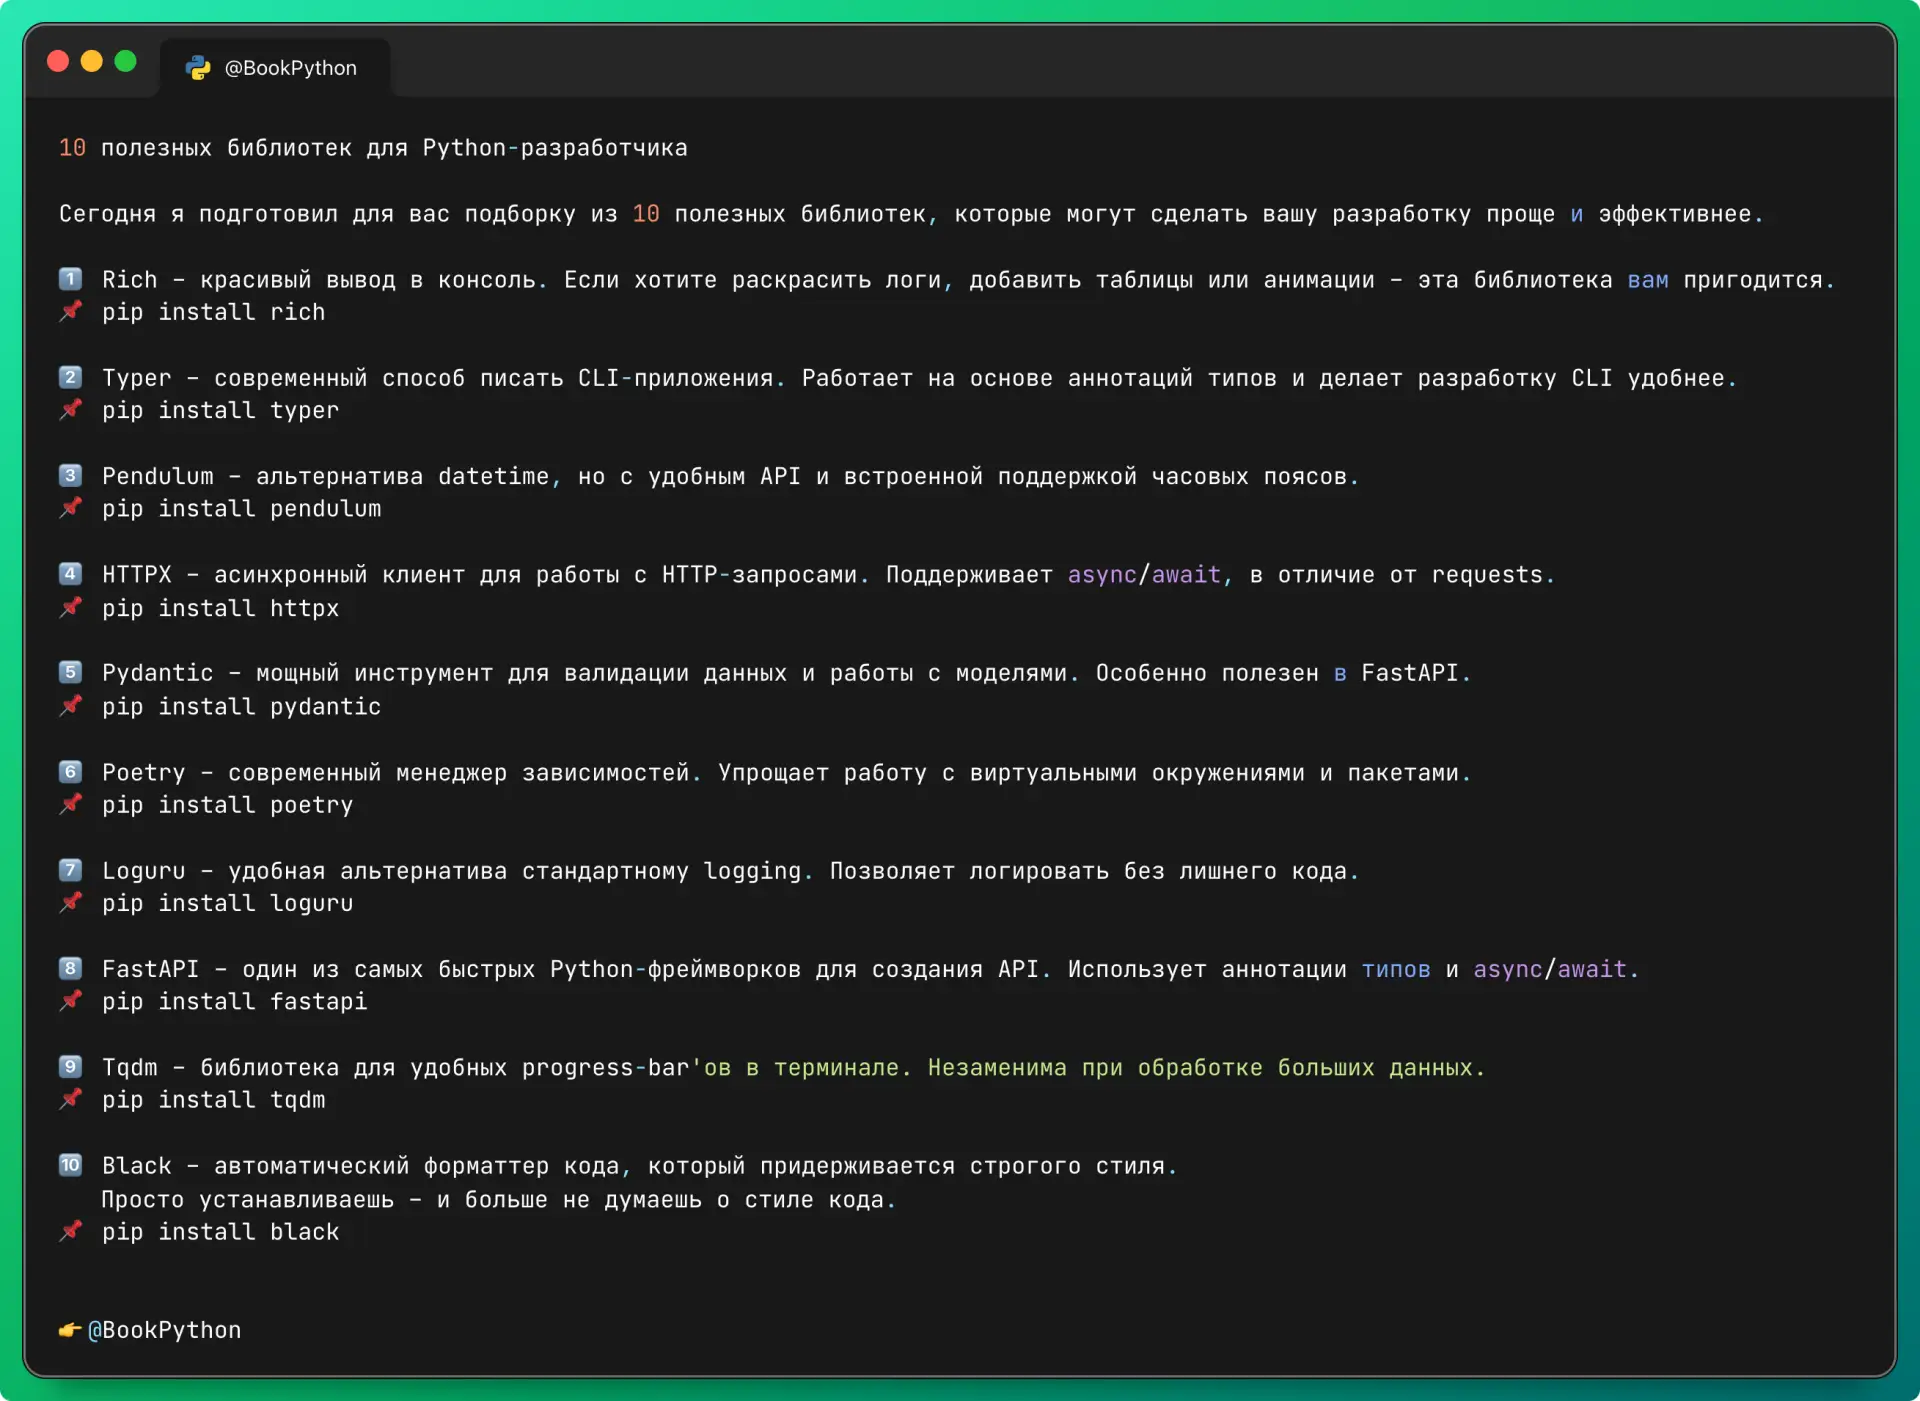The image size is (1920, 1401).
Task: Click the word 'Typer' in item two
Action: click(137, 378)
